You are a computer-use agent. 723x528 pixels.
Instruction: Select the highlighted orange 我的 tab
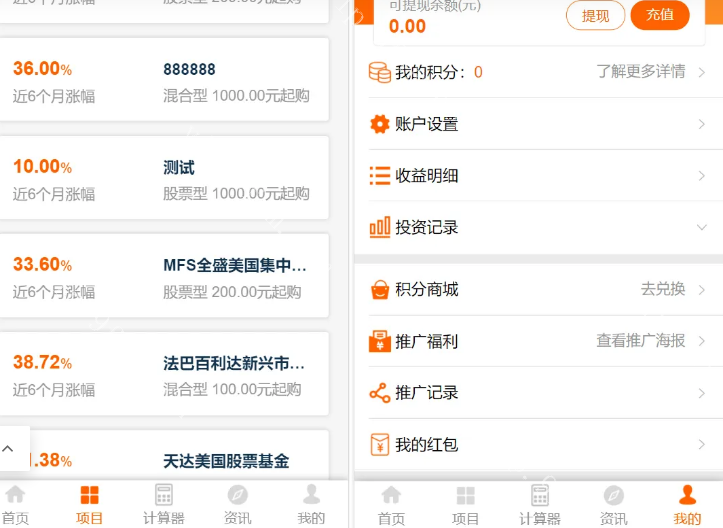(x=687, y=504)
